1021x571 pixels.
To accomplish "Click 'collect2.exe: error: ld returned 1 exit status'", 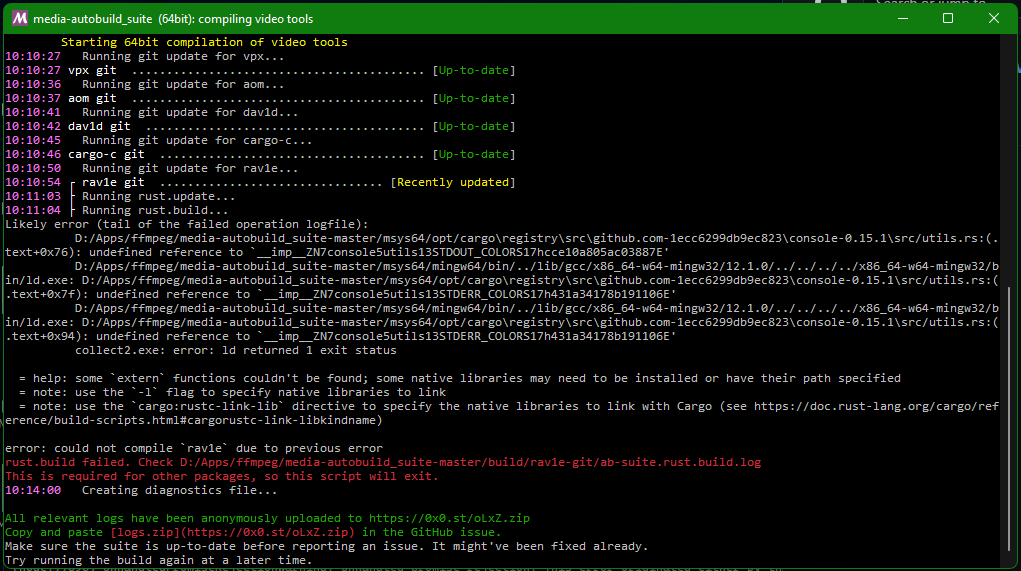I will pos(236,350).
